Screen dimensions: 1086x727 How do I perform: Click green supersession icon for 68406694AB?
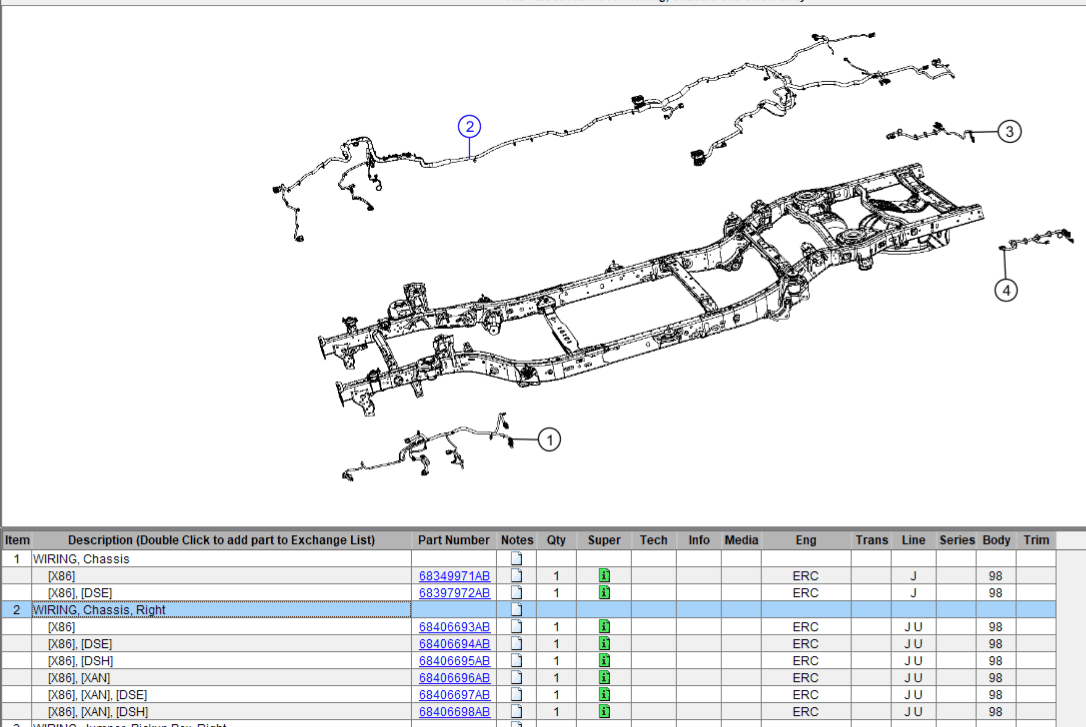(605, 643)
